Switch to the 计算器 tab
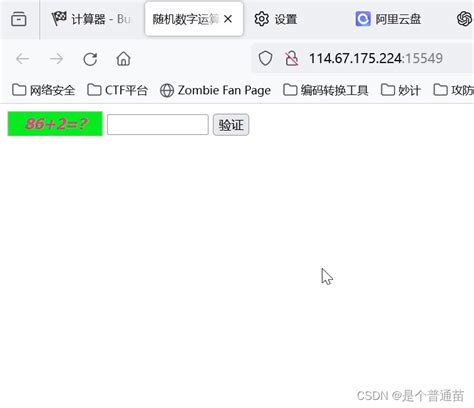The height and width of the screenshot is (408, 474). point(91,19)
